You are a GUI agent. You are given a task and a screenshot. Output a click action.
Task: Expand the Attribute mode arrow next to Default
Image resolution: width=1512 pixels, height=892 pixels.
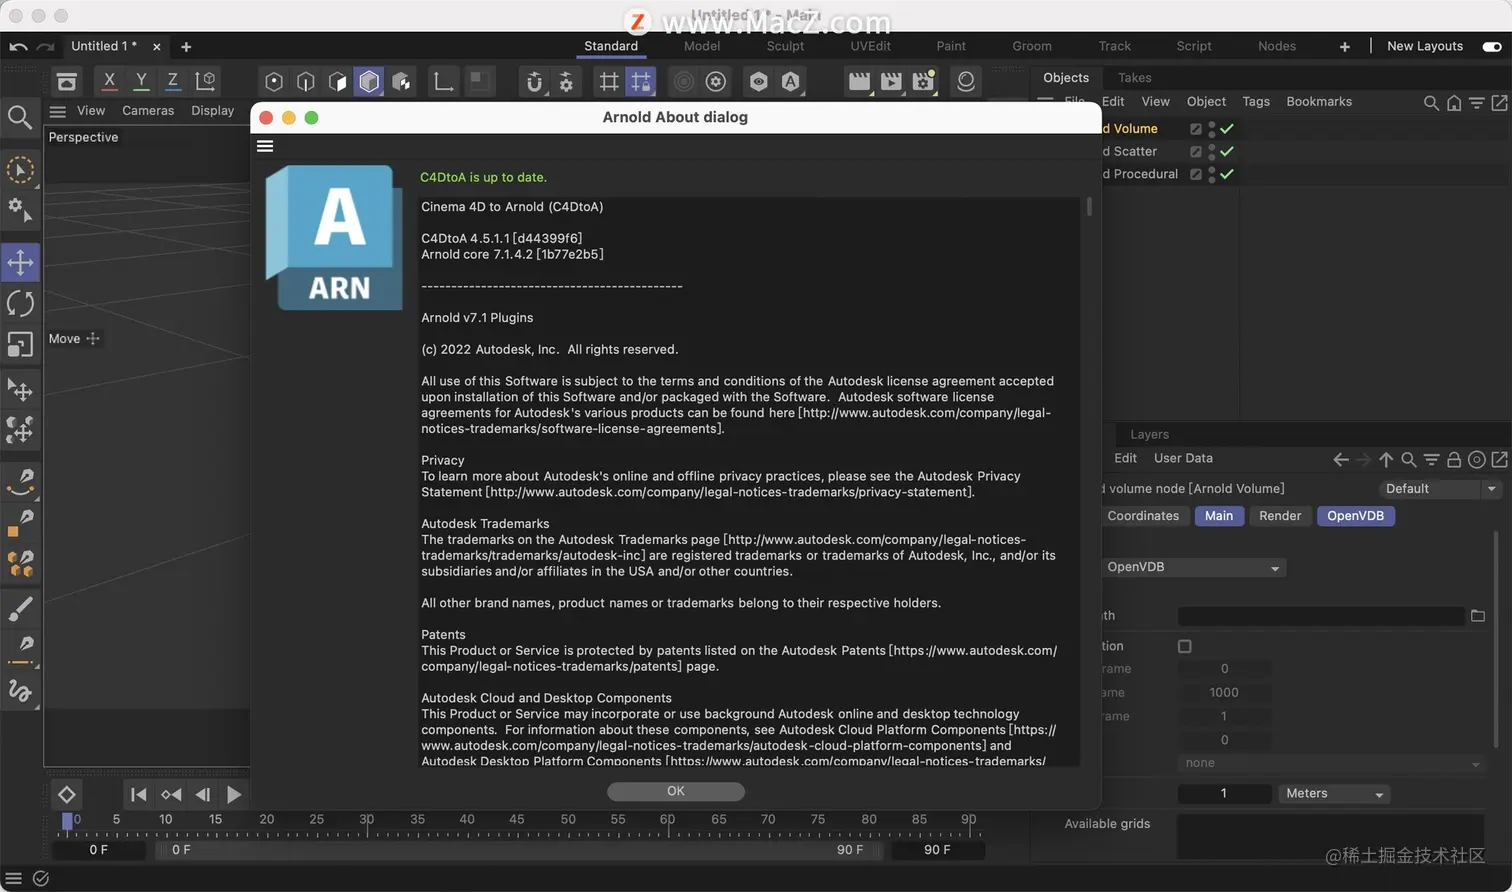click(x=1492, y=489)
